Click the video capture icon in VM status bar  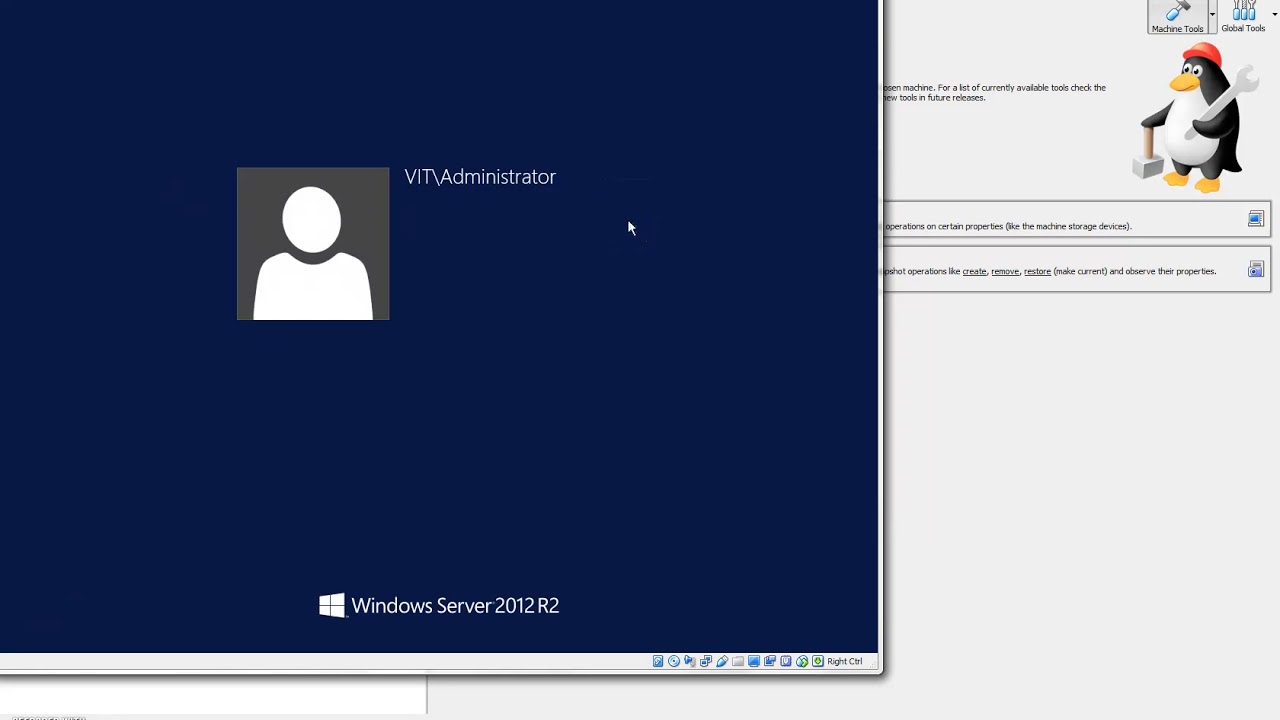coord(770,661)
